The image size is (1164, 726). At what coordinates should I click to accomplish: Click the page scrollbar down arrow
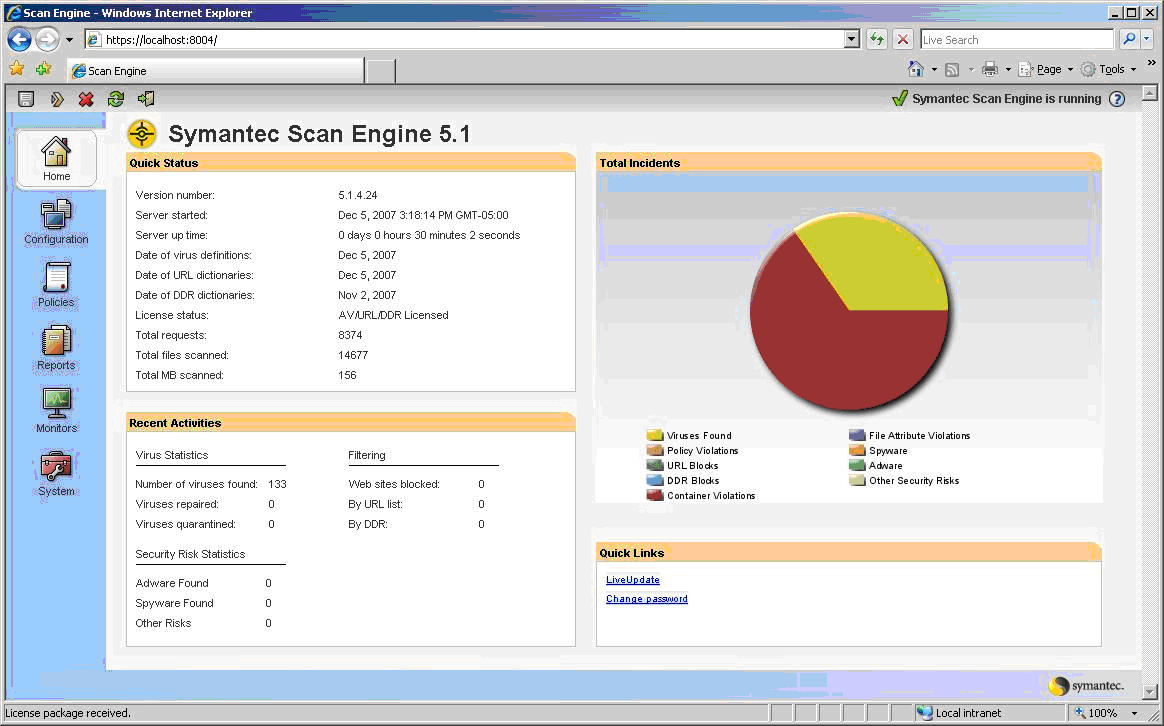tap(1150, 693)
